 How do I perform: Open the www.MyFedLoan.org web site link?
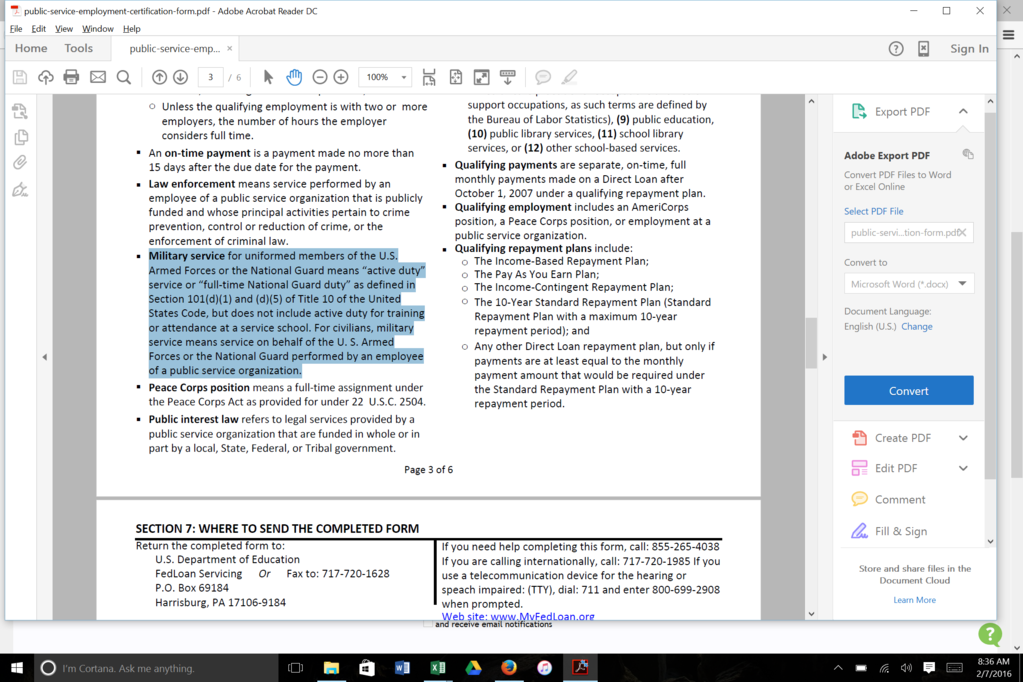click(542, 616)
